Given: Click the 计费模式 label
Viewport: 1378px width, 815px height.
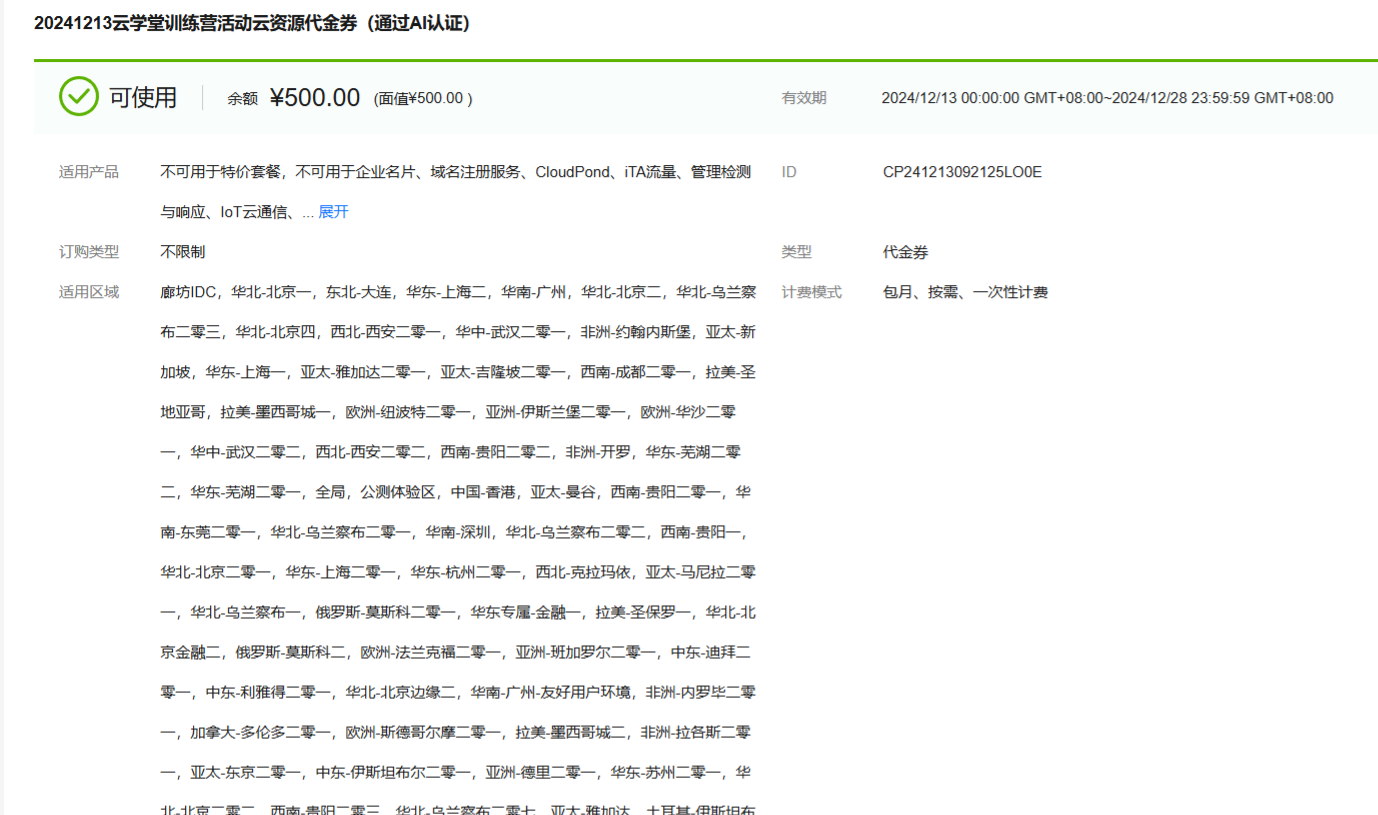Looking at the screenshot, I should coord(812,292).
